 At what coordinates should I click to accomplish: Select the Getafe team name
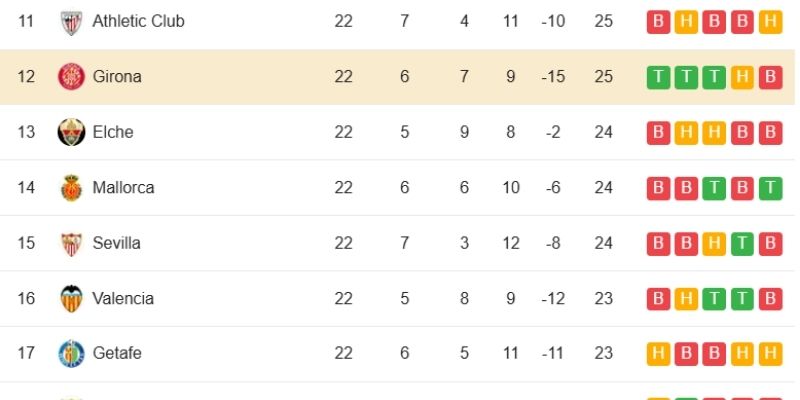pyautogui.click(x=117, y=353)
